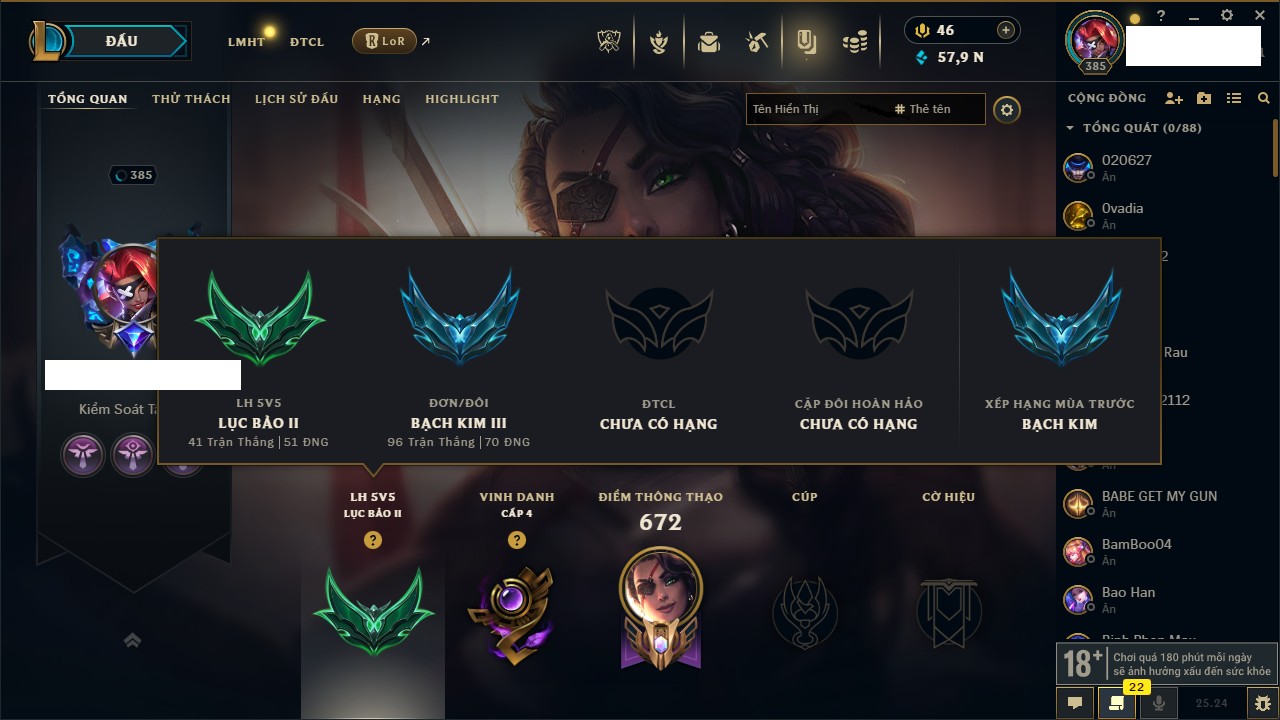The width and height of the screenshot is (1280, 720).
Task: Expand the profile banner chevron
Action: point(132,640)
